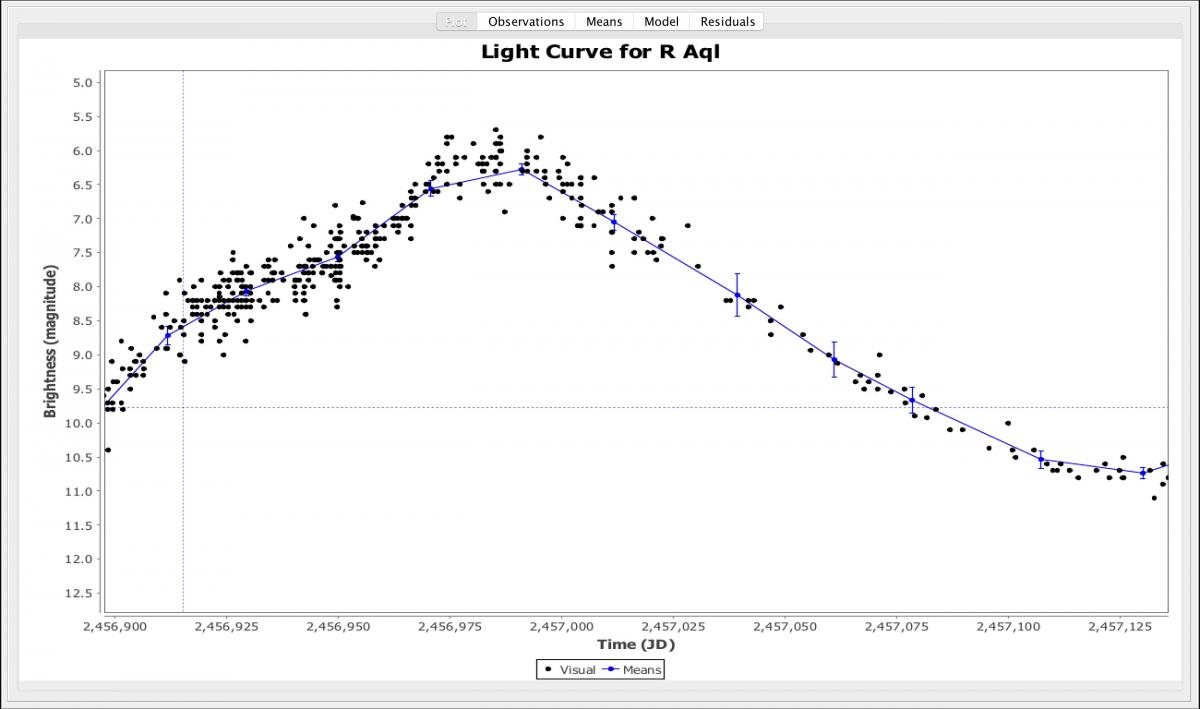Pick the mean point with the tallest error bar
1200x709 pixels.
click(737, 295)
